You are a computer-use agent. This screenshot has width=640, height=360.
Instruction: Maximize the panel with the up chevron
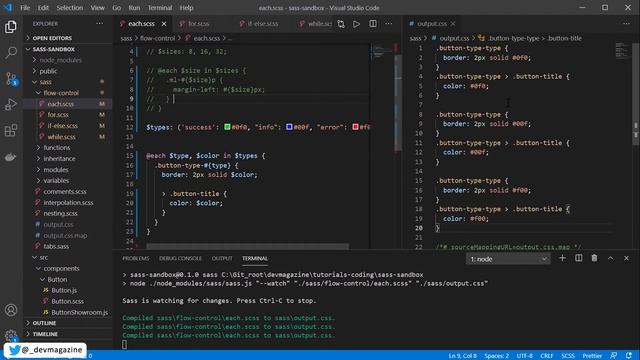coord(611,258)
